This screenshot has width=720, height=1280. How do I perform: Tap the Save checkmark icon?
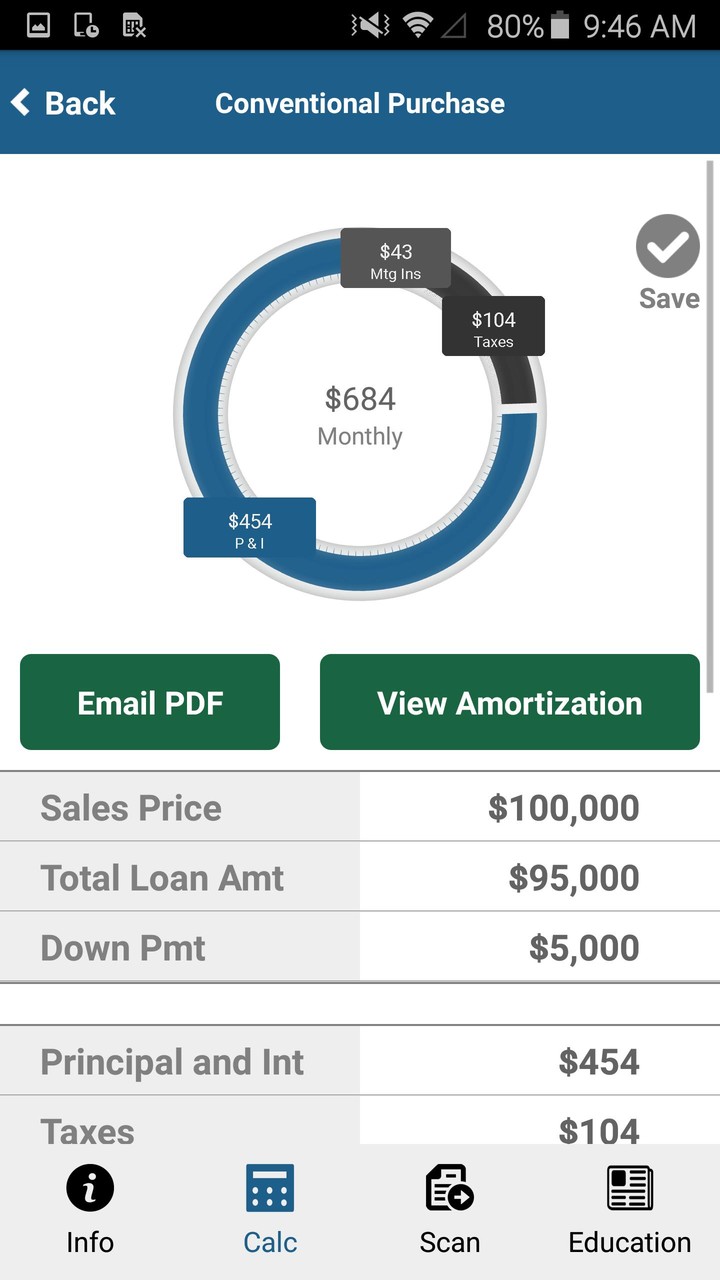coord(667,246)
